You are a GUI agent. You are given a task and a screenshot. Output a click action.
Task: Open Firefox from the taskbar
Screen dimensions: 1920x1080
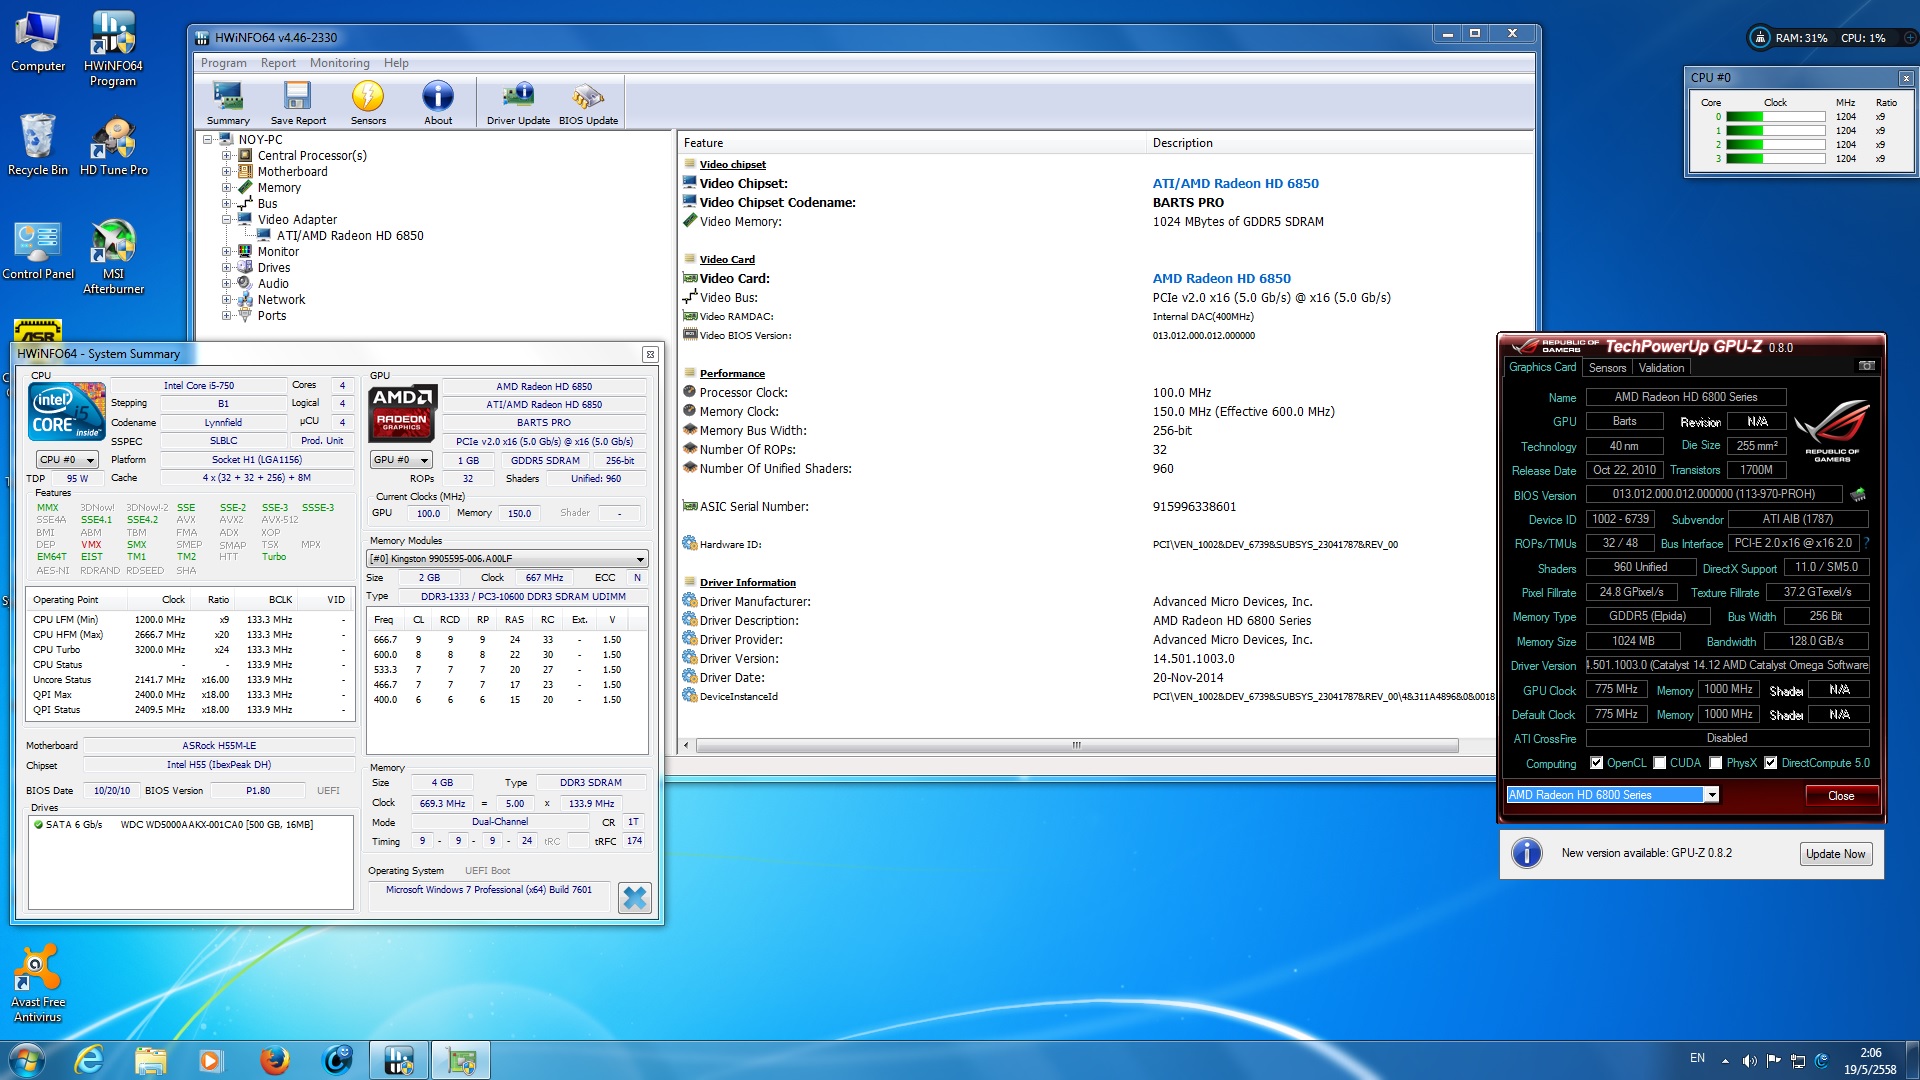tap(275, 1059)
